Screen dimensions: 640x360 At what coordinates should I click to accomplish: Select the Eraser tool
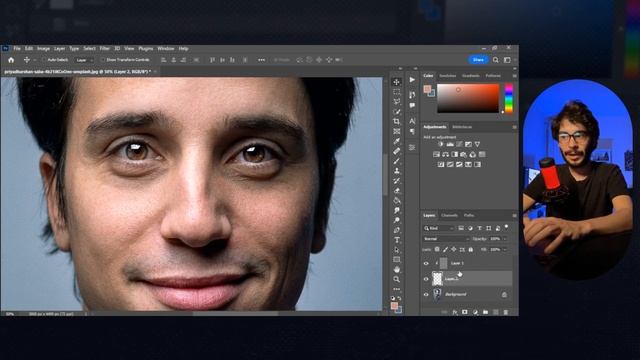tap(396, 191)
